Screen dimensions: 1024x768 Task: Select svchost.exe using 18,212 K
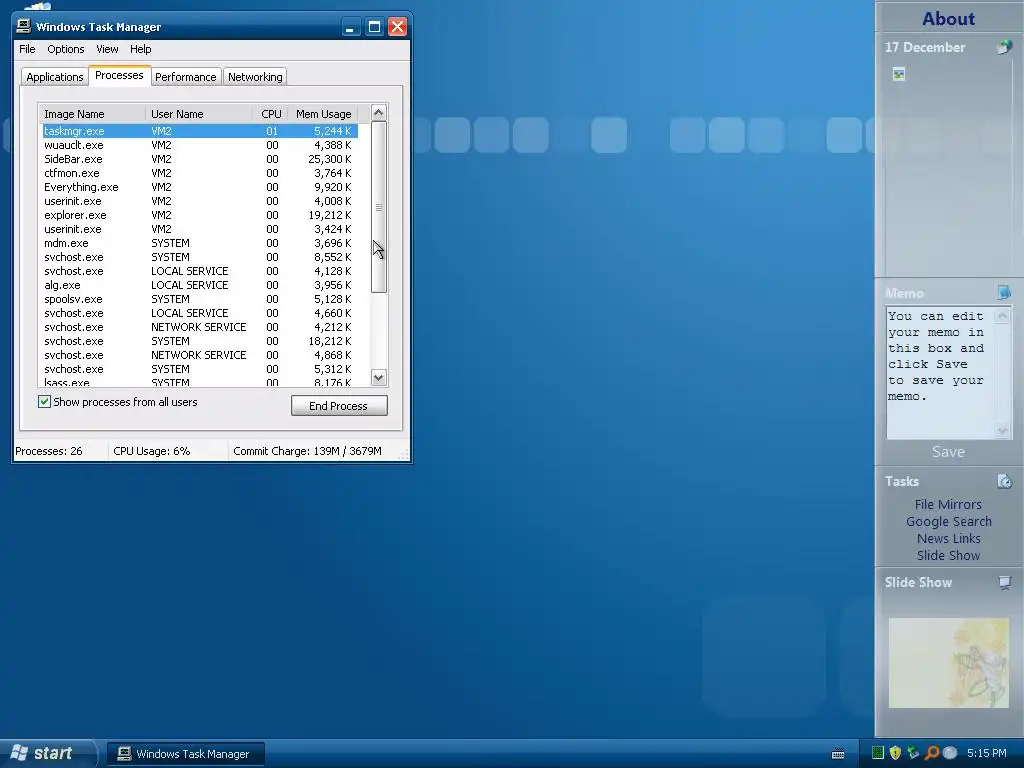click(x=200, y=341)
